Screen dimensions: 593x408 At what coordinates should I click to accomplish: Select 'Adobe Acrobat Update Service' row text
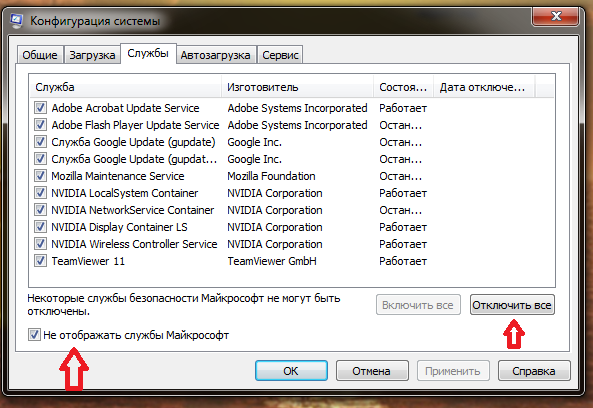click(126, 108)
